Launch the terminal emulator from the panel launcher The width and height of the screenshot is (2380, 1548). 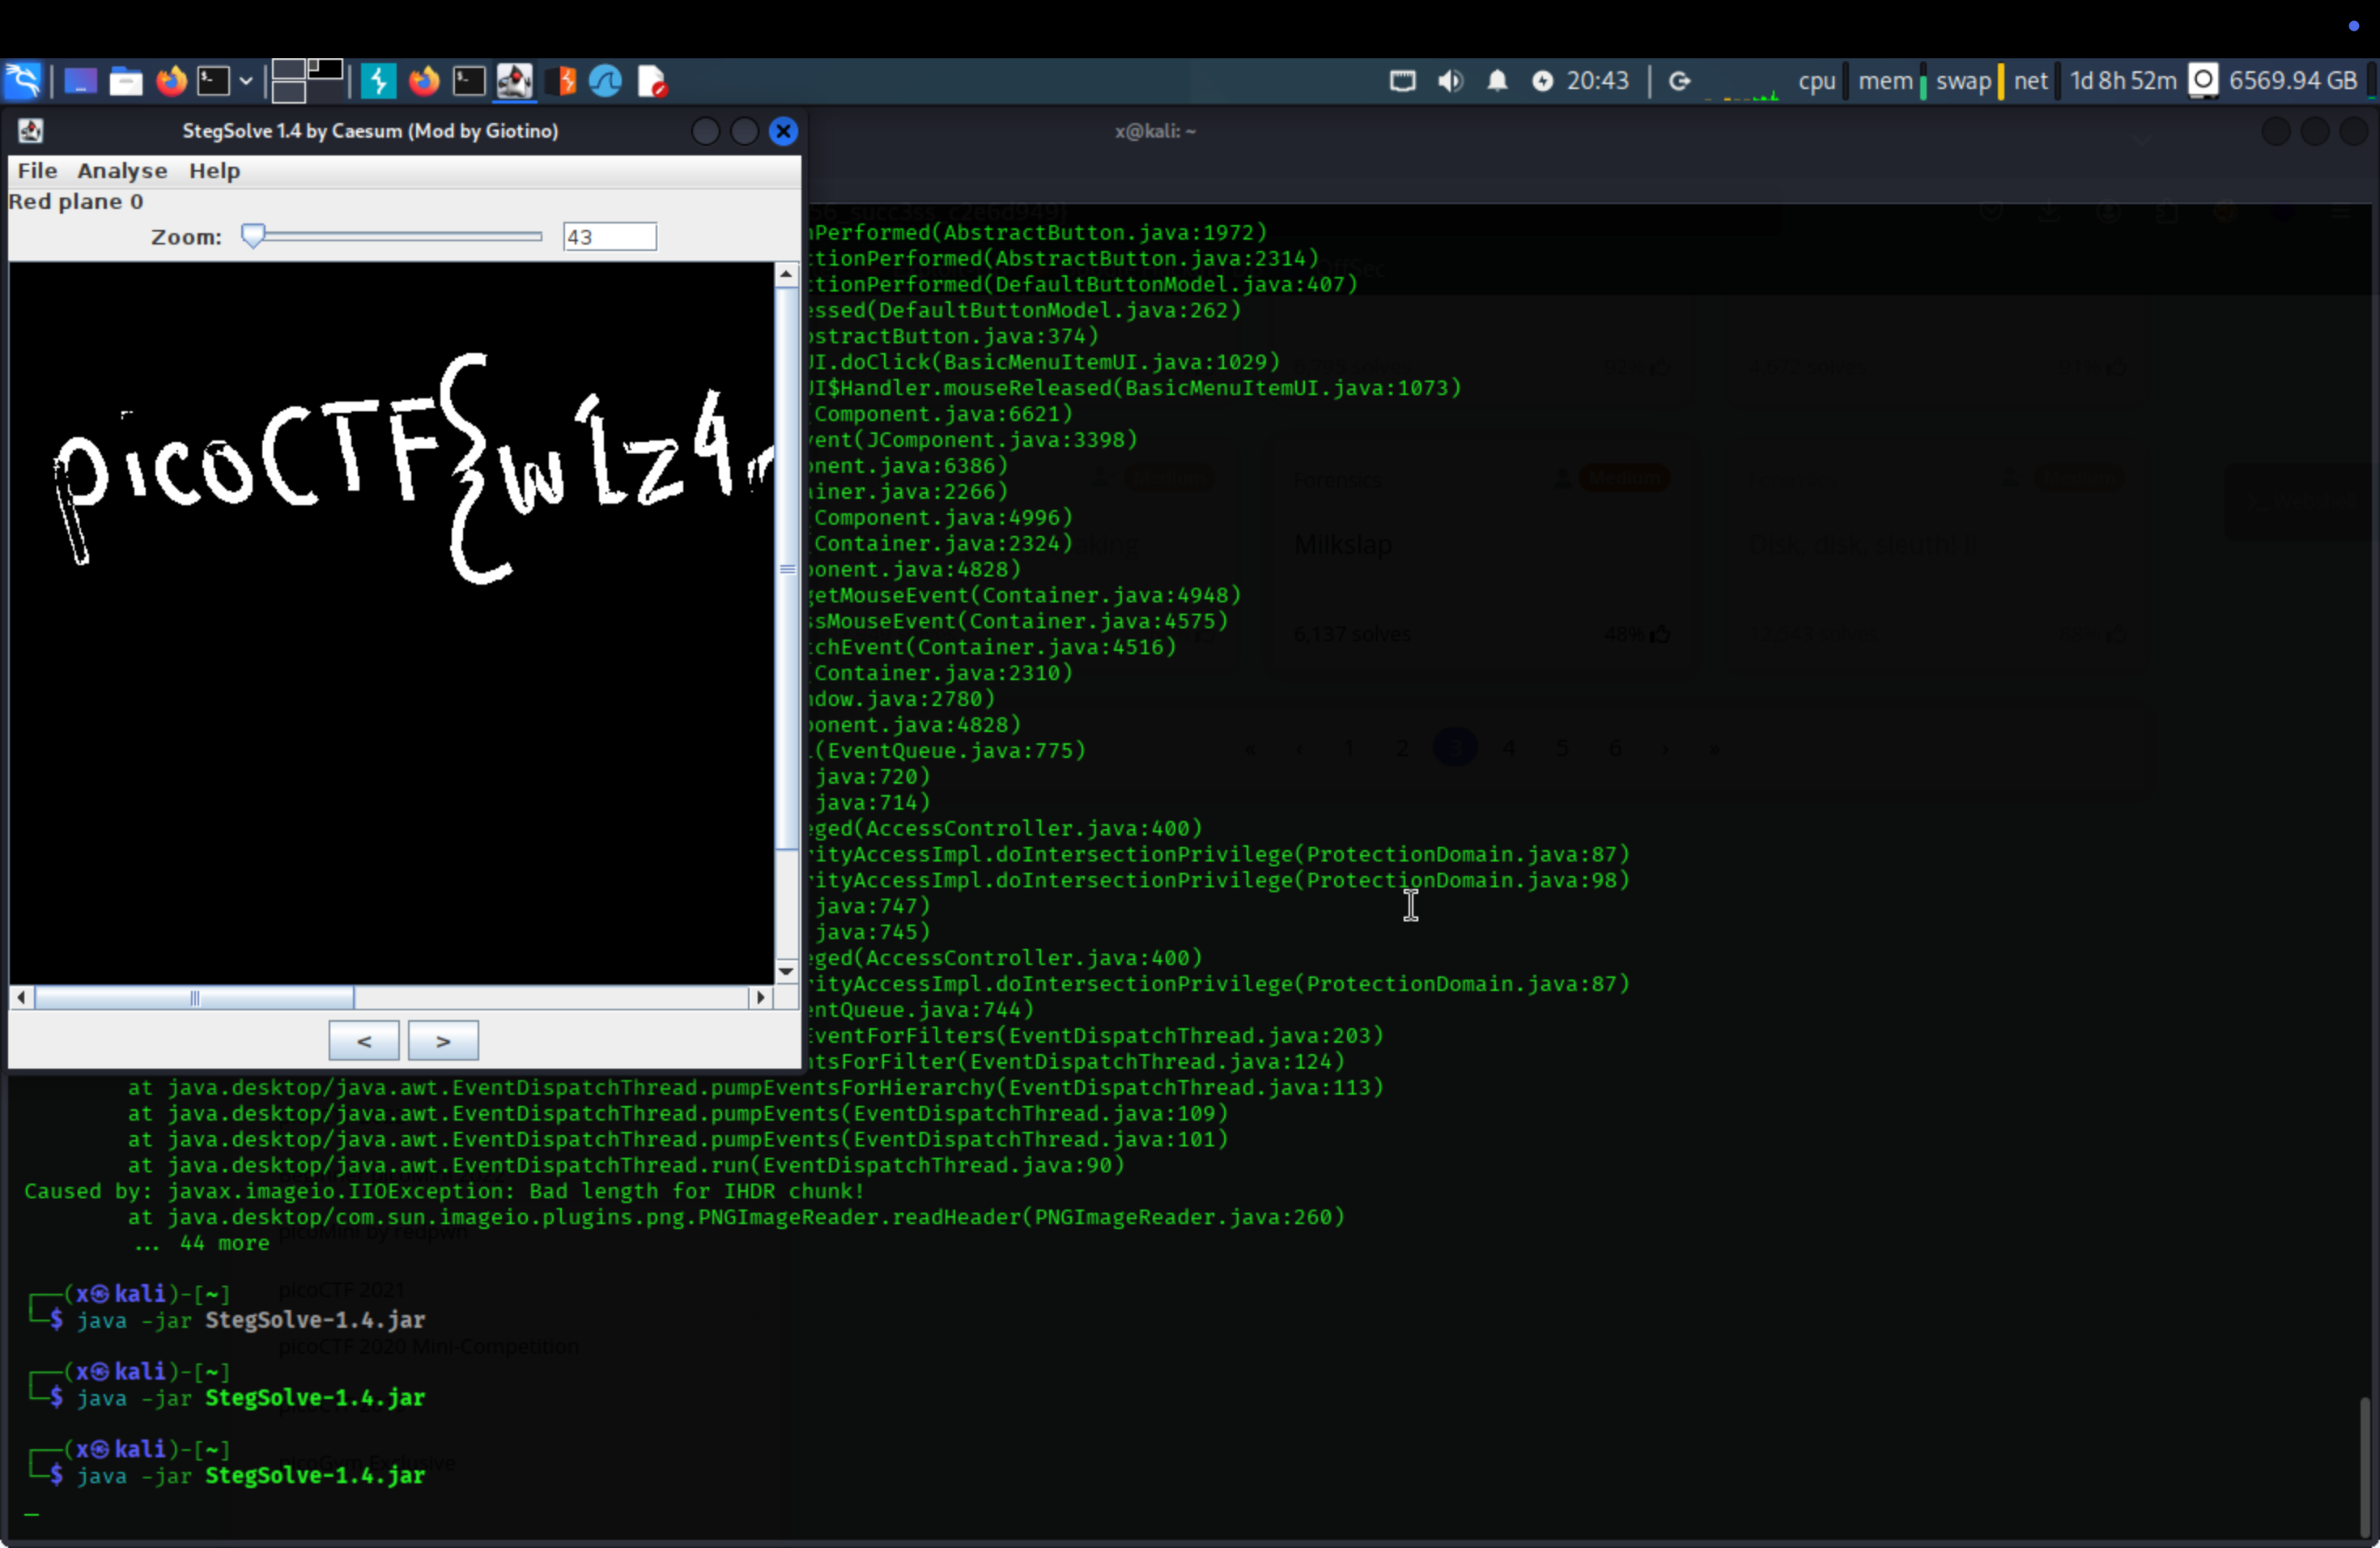213,81
